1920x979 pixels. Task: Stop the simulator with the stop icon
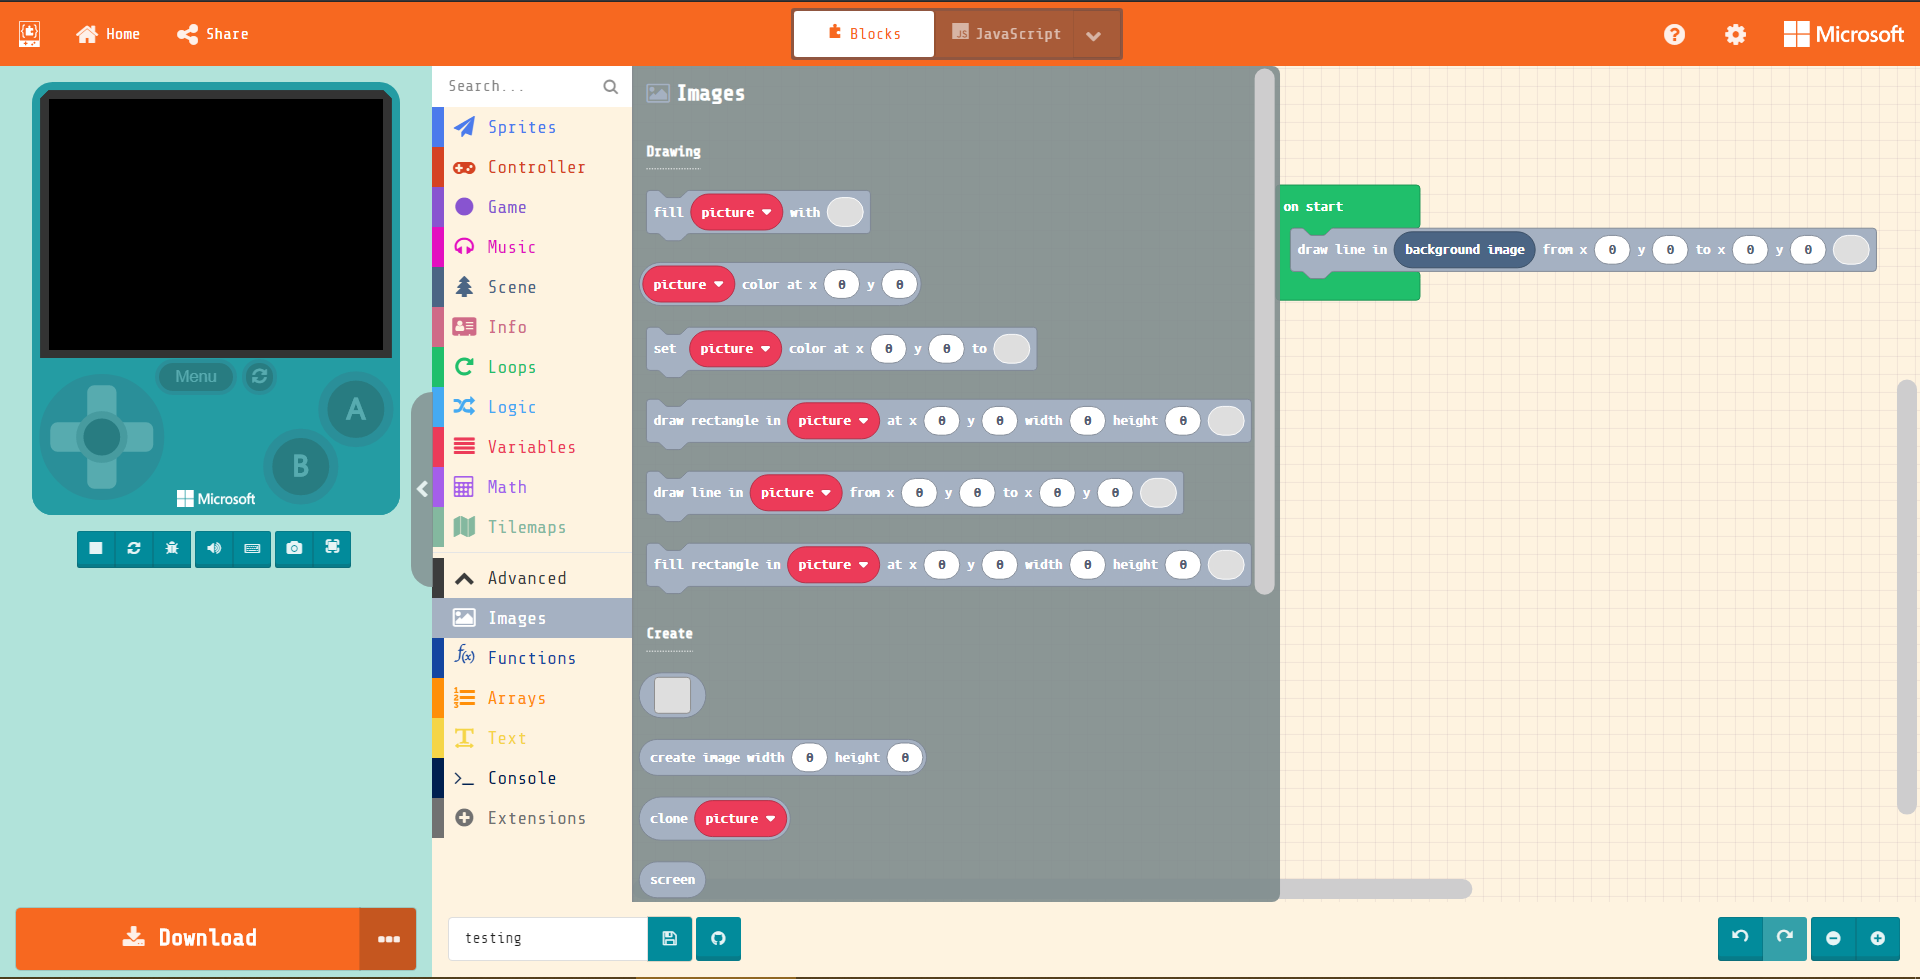click(96, 548)
